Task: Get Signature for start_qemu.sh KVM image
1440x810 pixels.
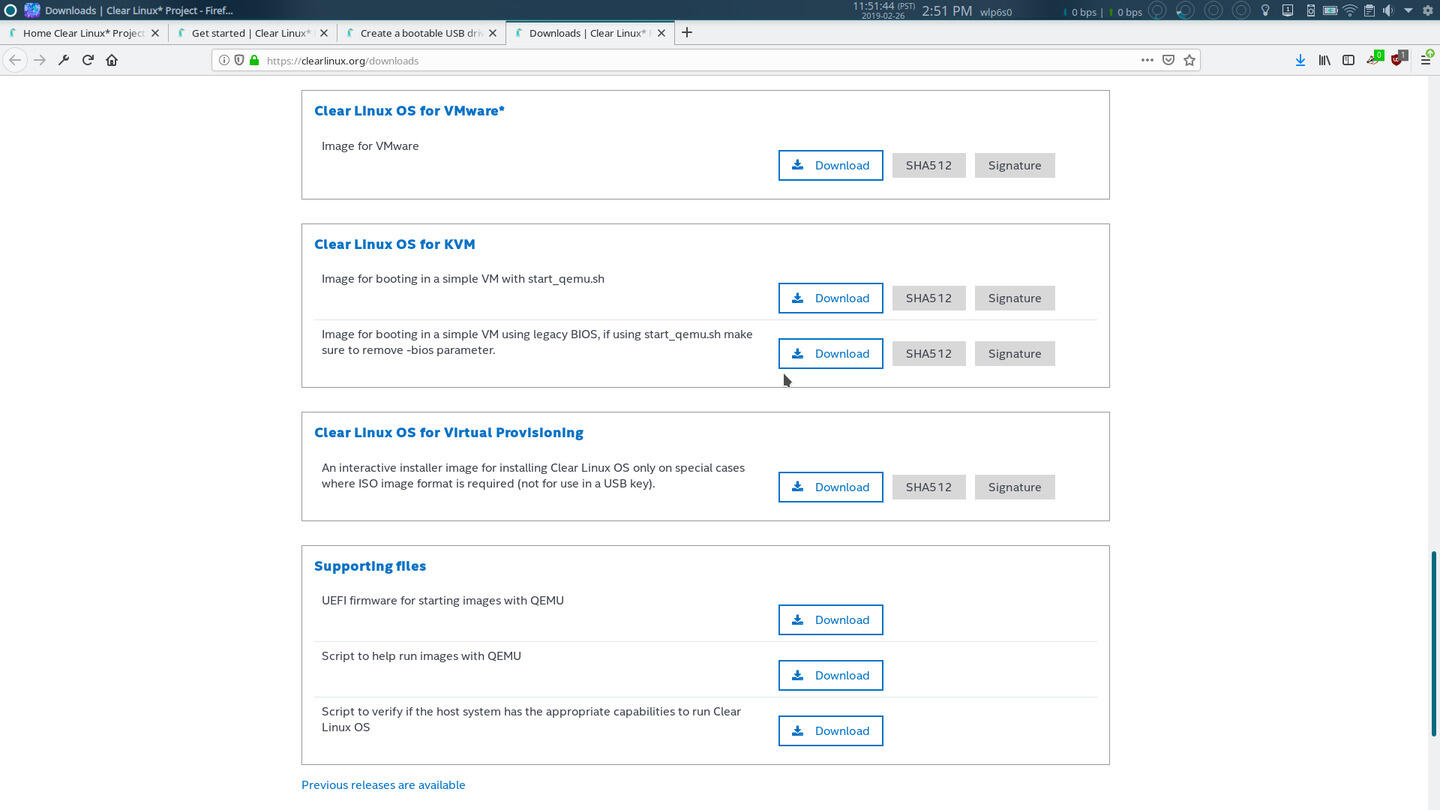Action: tap(1014, 298)
